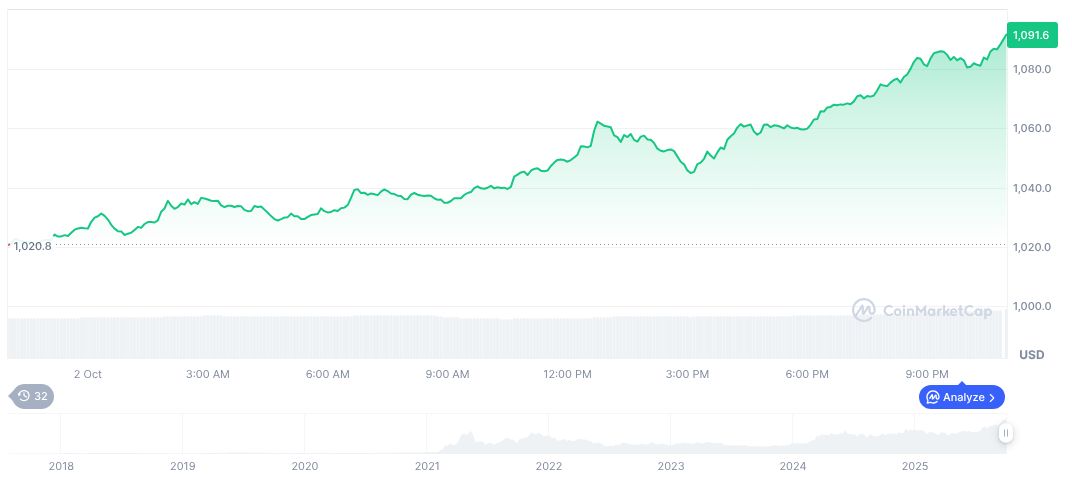Viewport: 1072px width, 477px height.
Task: Click the CoinMarketCap watermark logo icon
Action: tap(863, 311)
